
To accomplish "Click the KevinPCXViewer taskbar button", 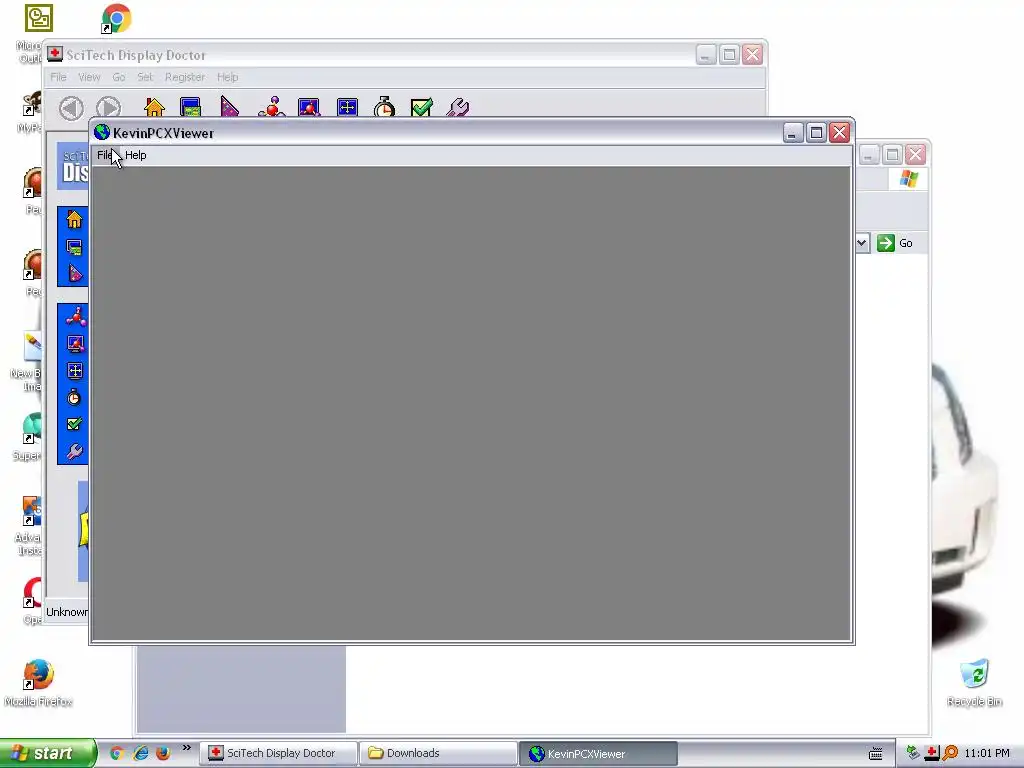I will [598, 753].
